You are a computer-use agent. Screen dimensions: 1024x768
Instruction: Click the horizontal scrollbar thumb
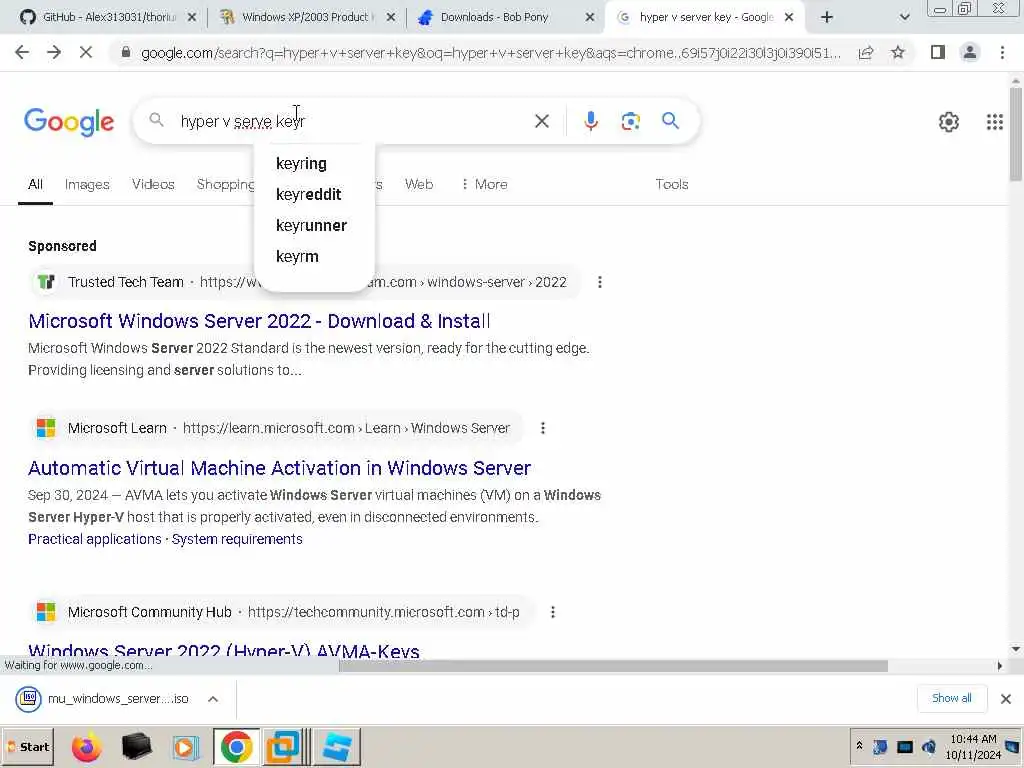tap(613, 666)
